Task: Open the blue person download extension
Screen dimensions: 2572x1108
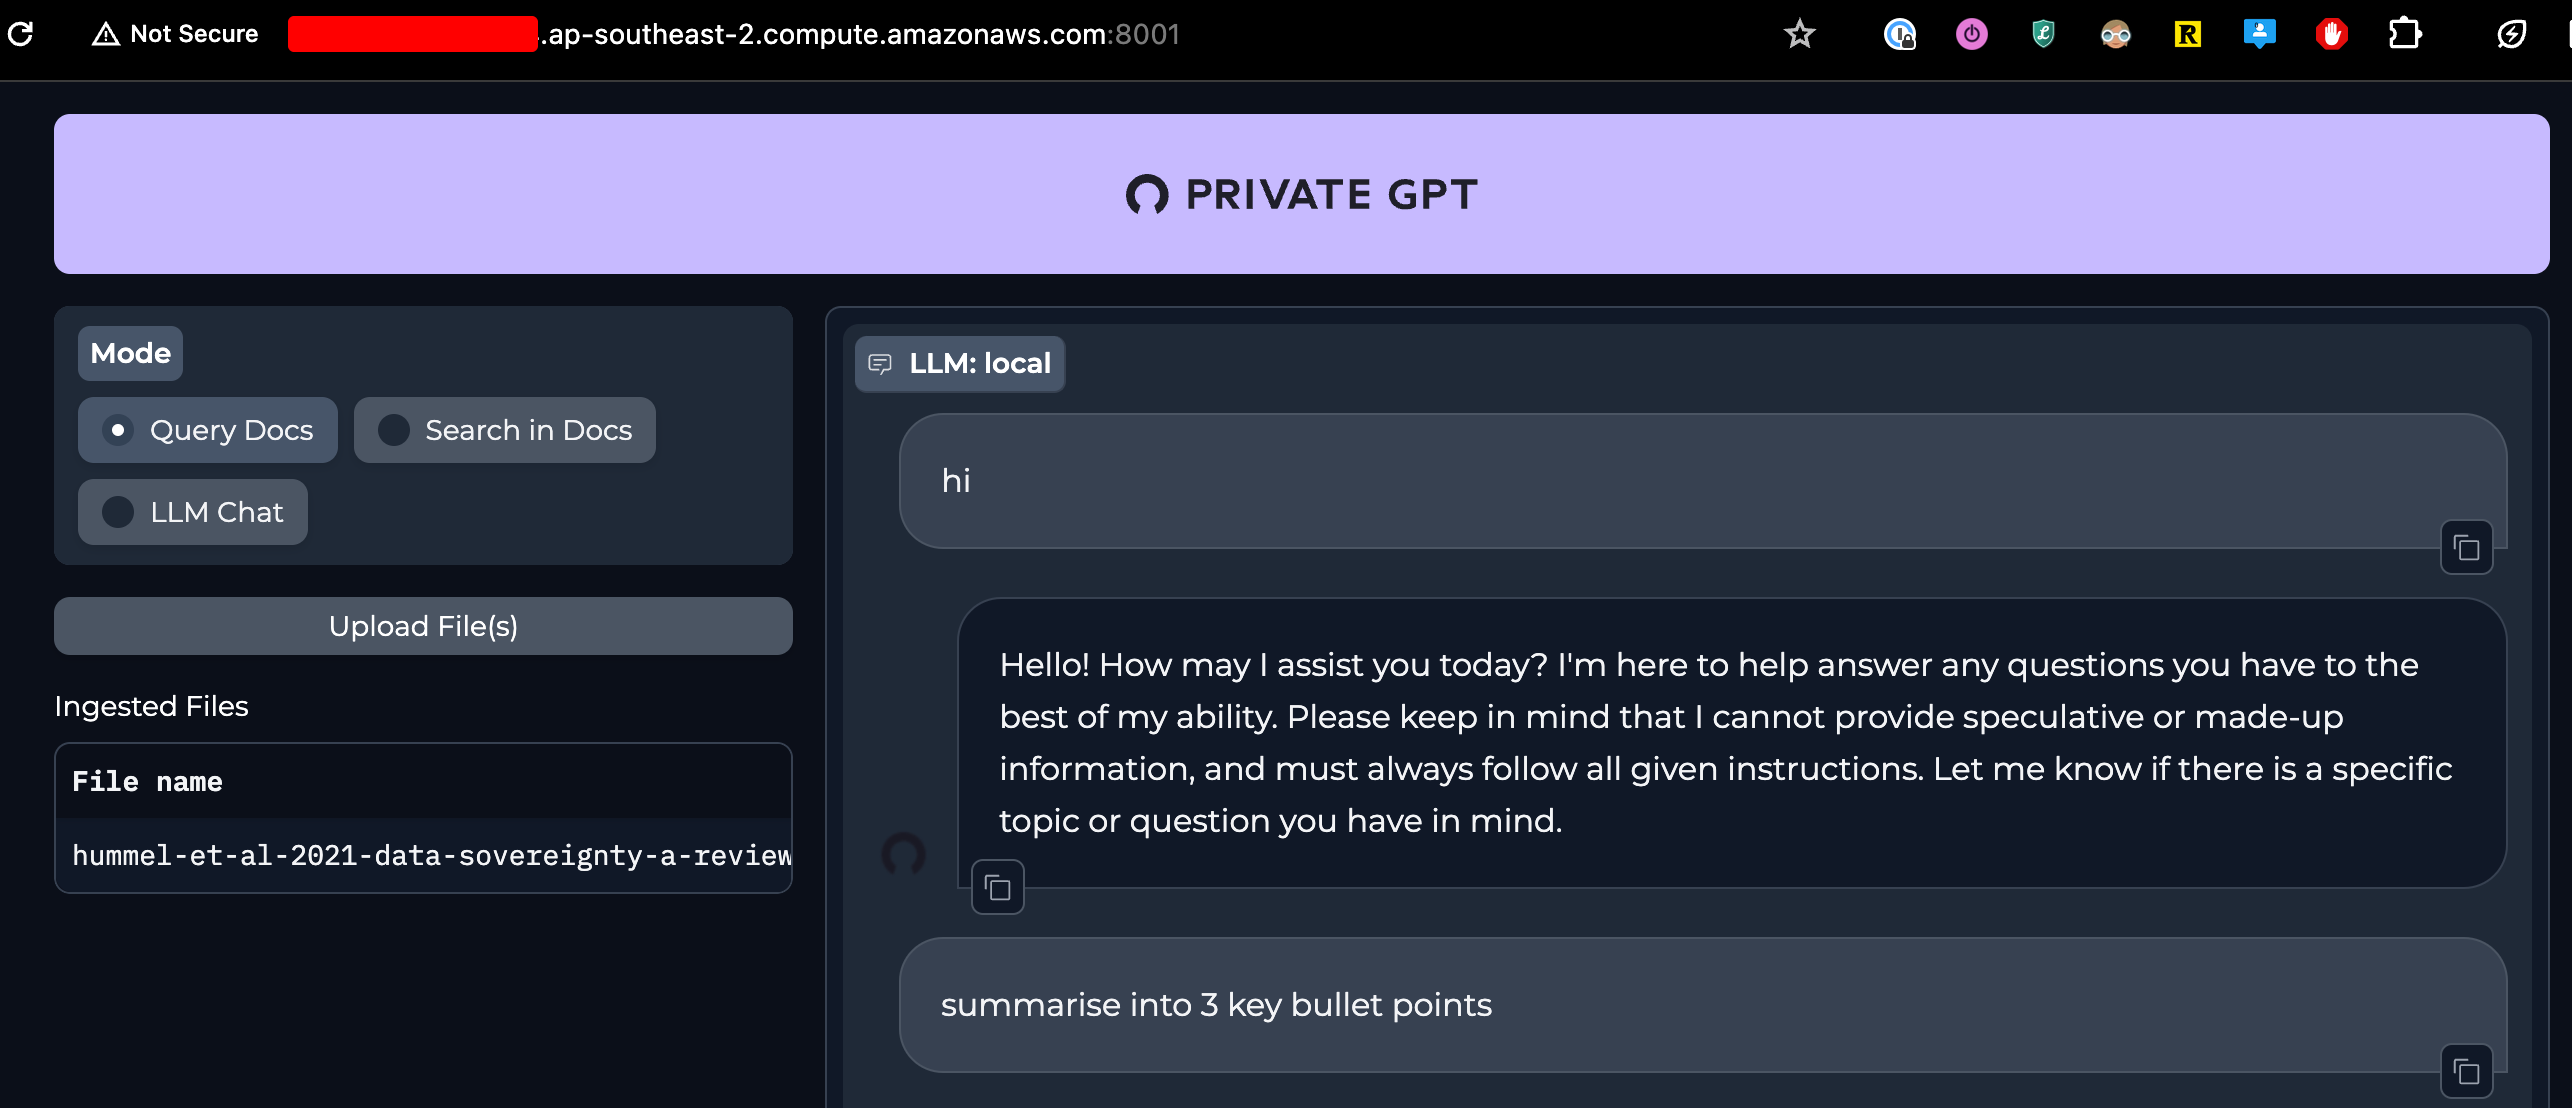Action: pyautogui.click(x=2259, y=34)
